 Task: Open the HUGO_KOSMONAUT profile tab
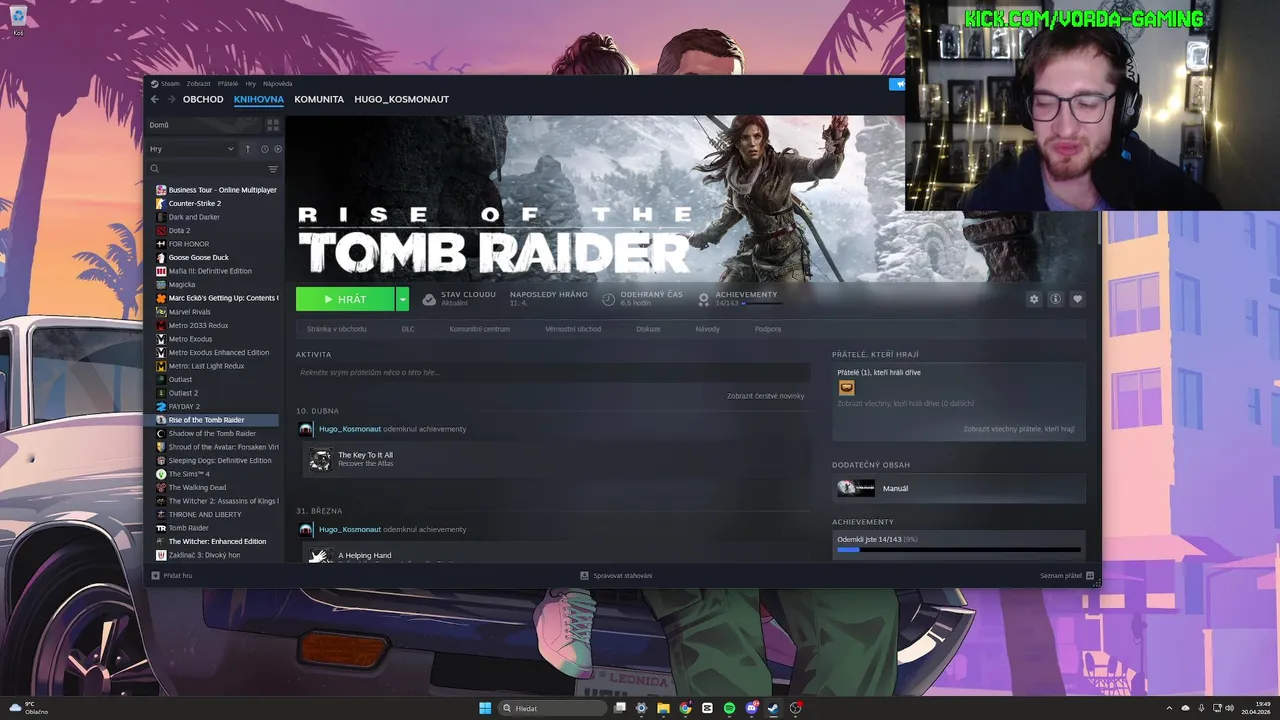[401, 99]
